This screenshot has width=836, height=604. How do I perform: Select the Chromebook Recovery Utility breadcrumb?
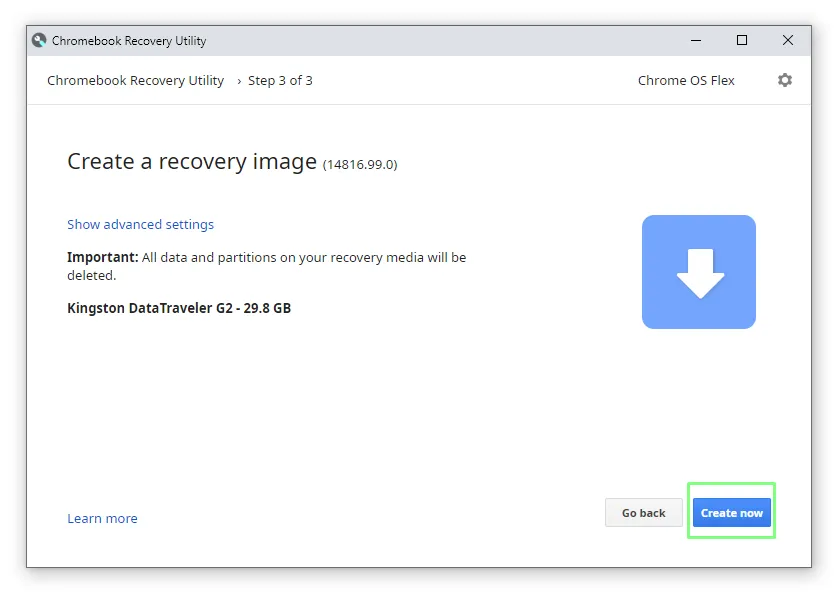click(135, 81)
